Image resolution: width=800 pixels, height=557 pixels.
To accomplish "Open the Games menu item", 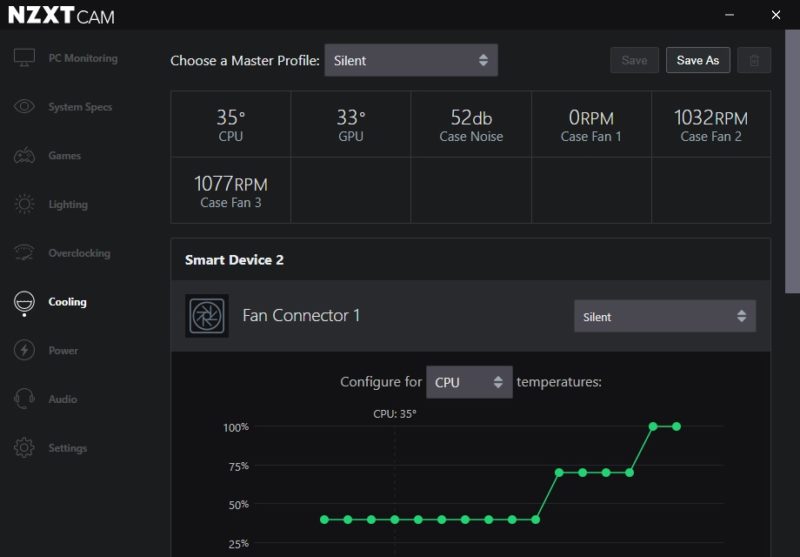I will 64,156.
